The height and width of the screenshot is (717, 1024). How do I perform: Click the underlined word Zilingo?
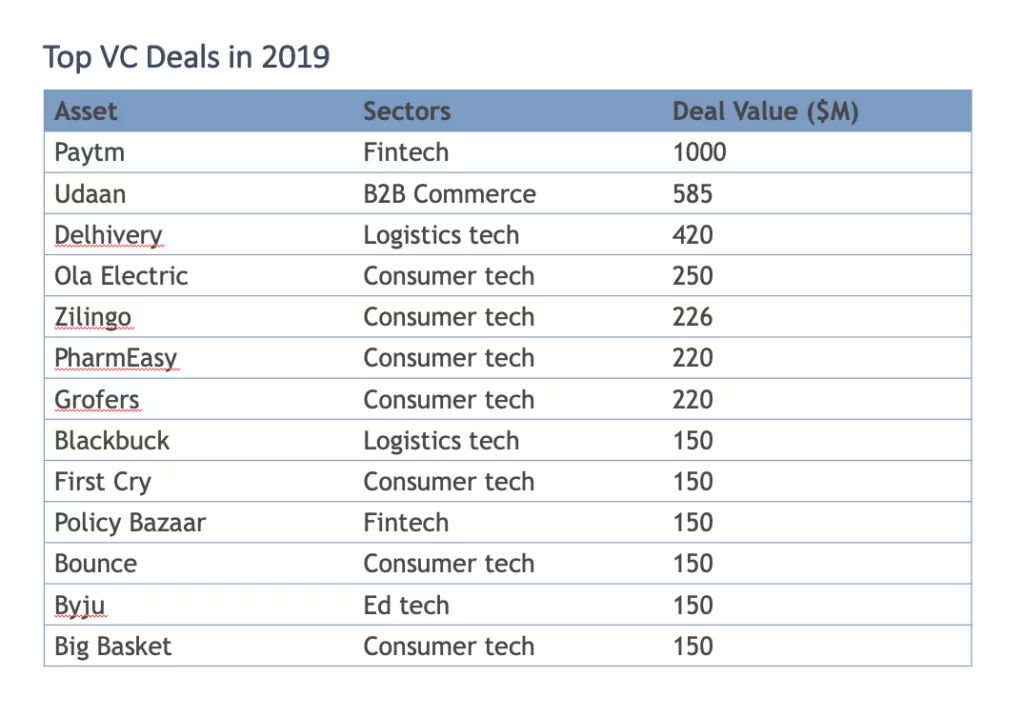93,317
